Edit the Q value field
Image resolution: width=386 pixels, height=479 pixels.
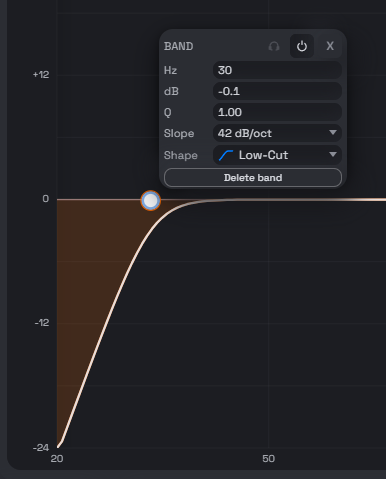[x=277, y=112]
